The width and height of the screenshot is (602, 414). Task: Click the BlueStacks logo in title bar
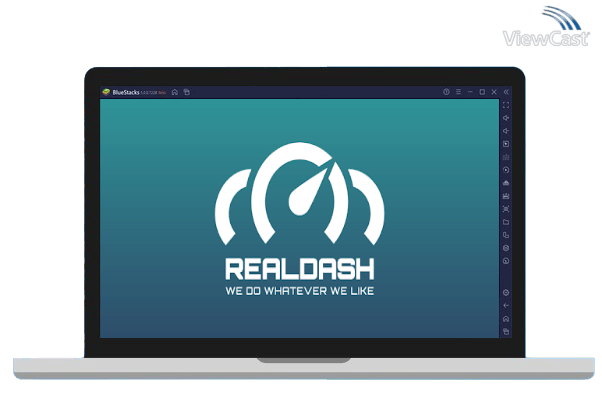[106, 92]
